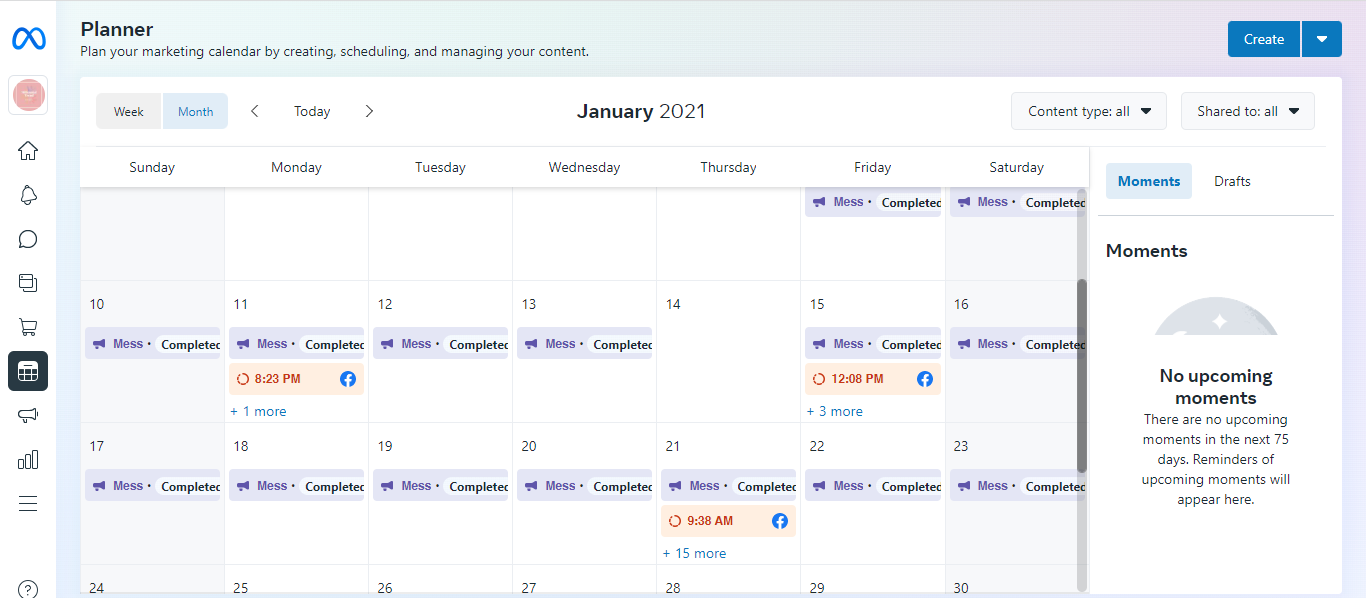Viewport: 1366px width, 598px height.
Task: Open the Insights bar chart icon
Action: 28,459
